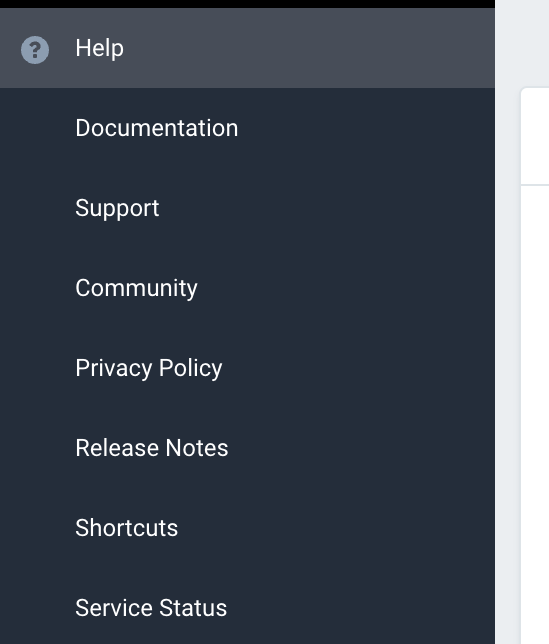Select the Help header label text
The image size is (549, 644).
point(99,48)
